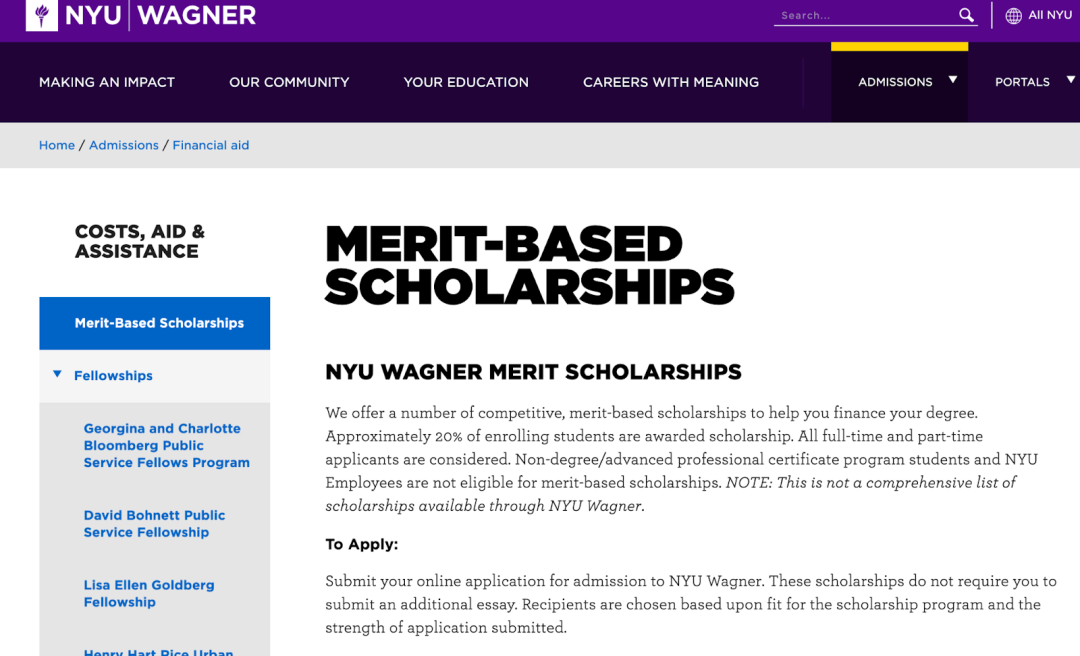The image size is (1080, 656).
Task: Click into the Search text field
Action: point(865,15)
